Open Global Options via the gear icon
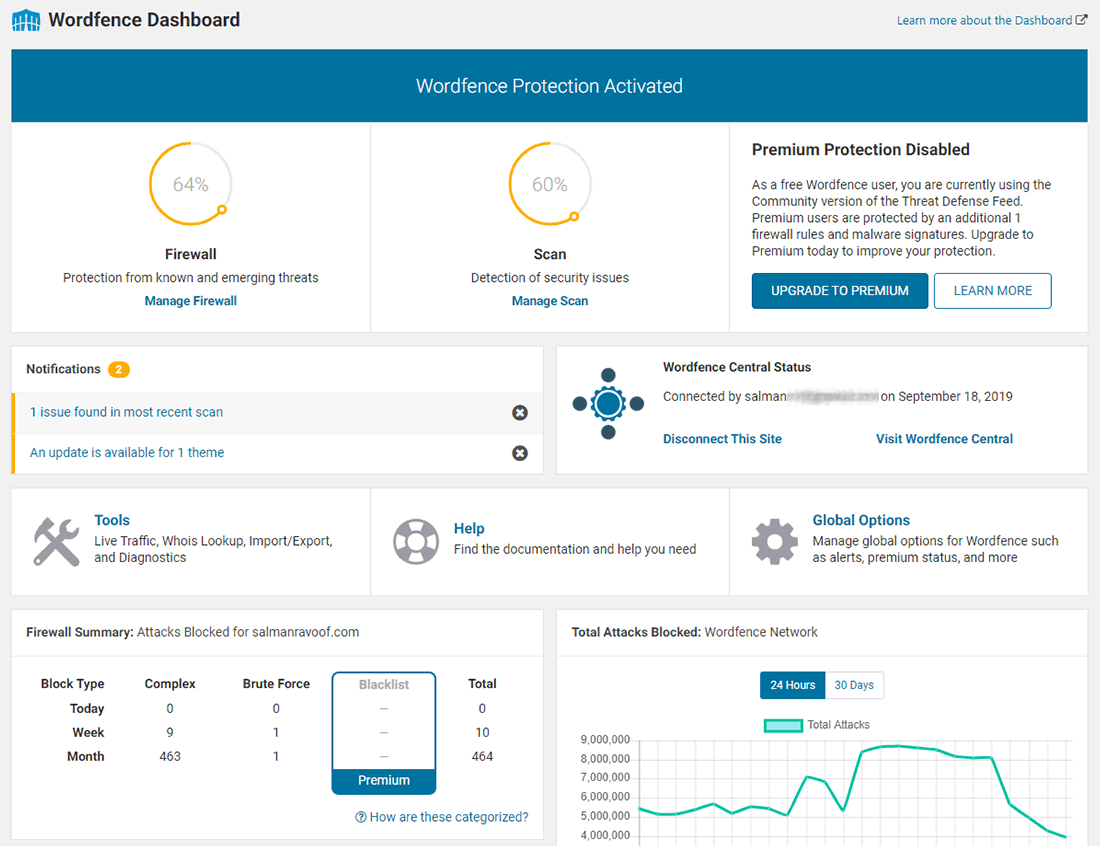This screenshot has height=846, width=1100. tap(774, 541)
